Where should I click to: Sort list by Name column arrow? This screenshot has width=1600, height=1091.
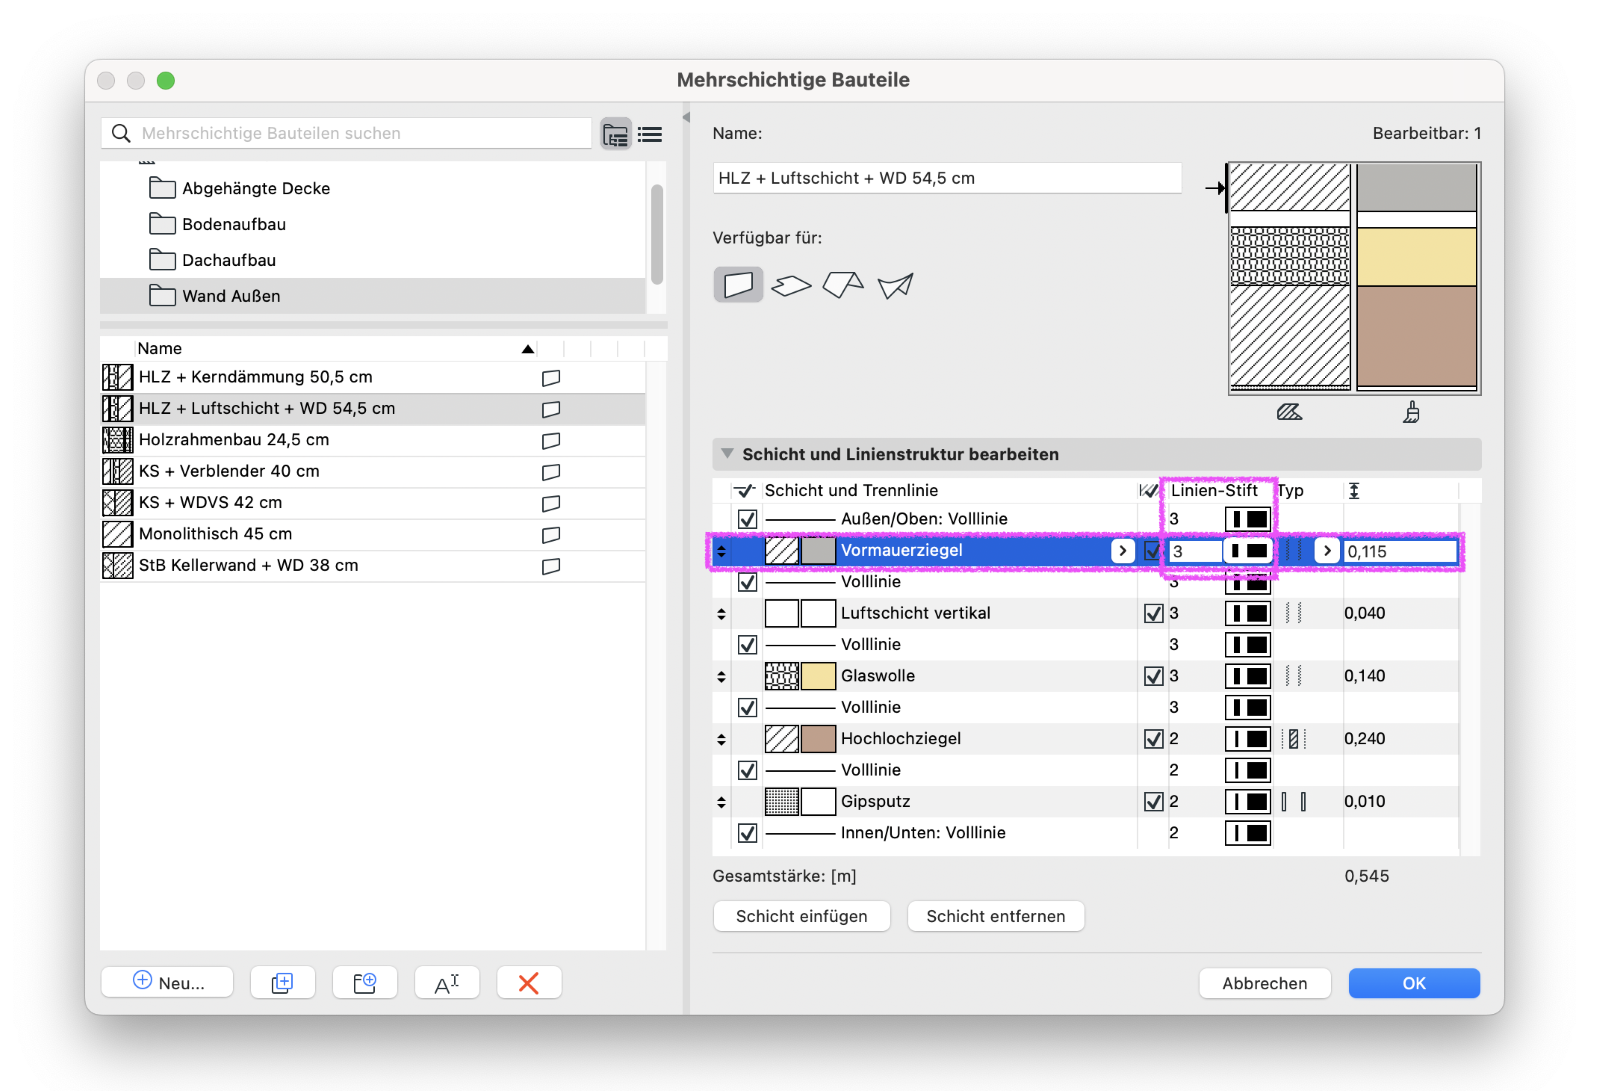528,349
